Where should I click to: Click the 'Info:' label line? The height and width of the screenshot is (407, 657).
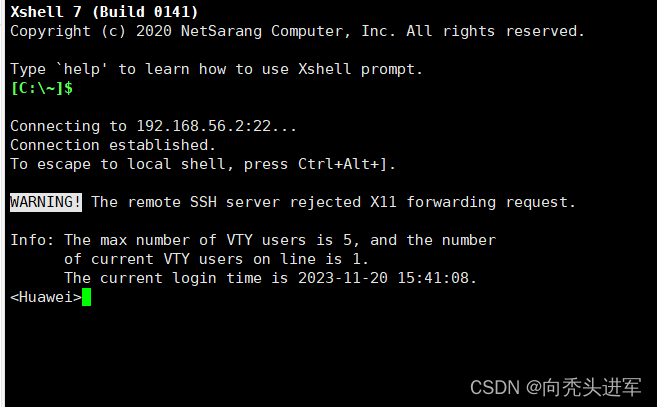click(x=32, y=240)
